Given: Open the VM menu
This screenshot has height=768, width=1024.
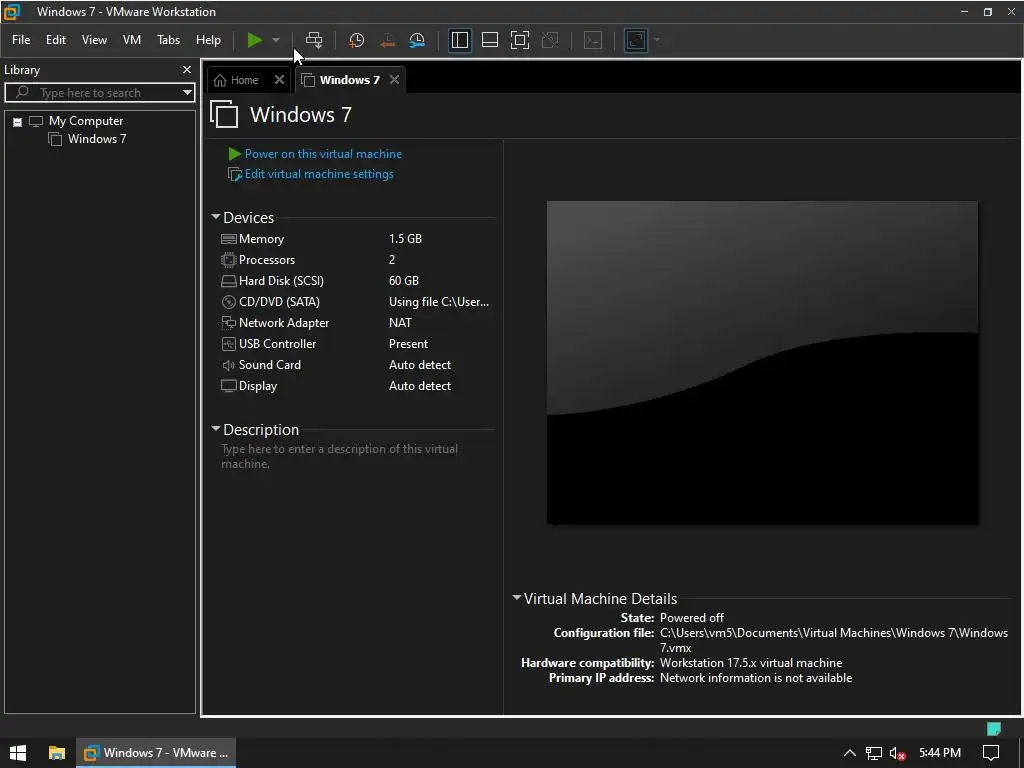Looking at the screenshot, I should [132, 40].
